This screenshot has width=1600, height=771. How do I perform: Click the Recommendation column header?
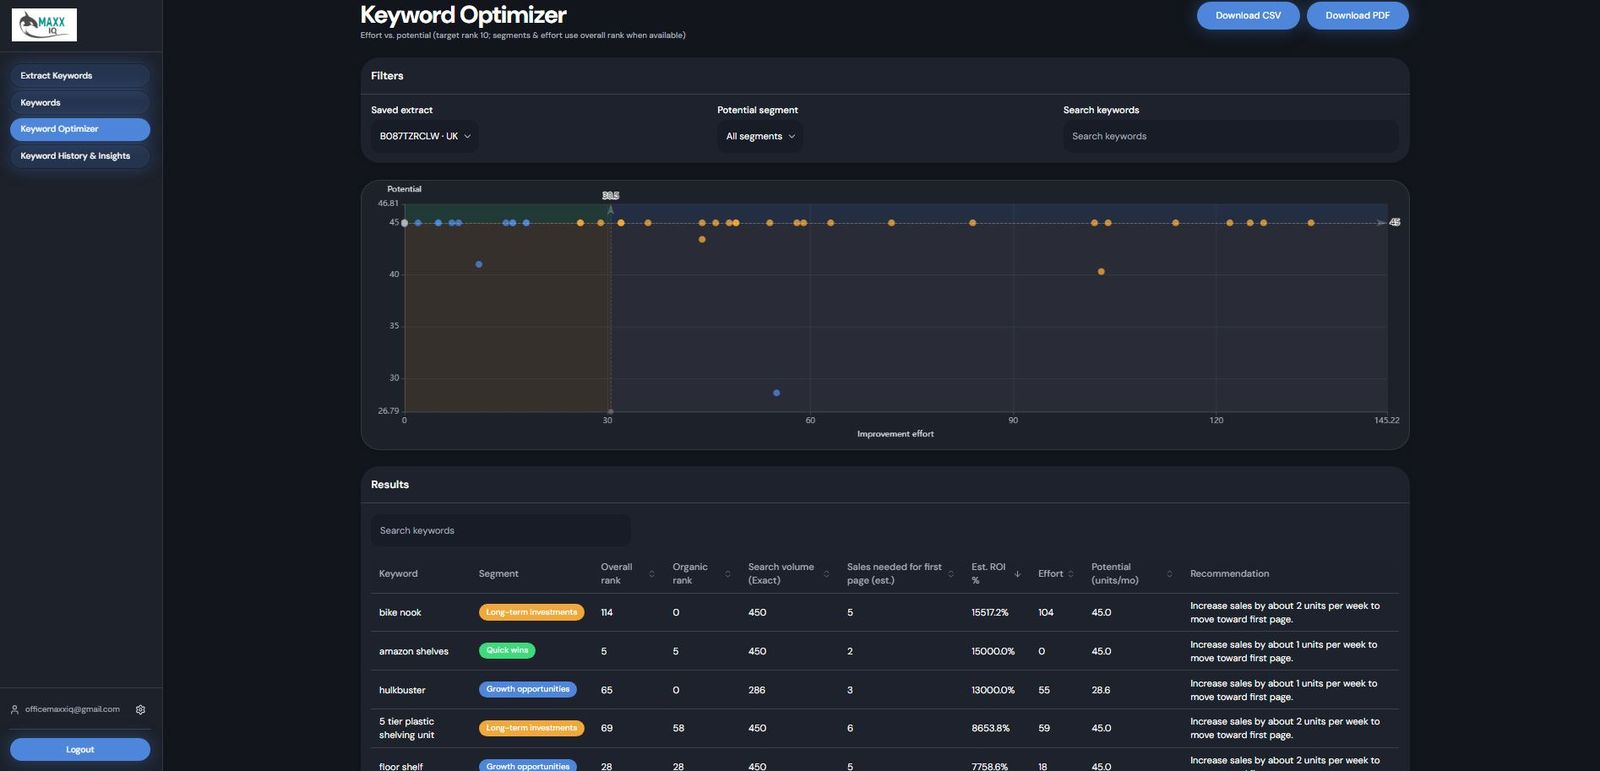tap(1229, 574)
